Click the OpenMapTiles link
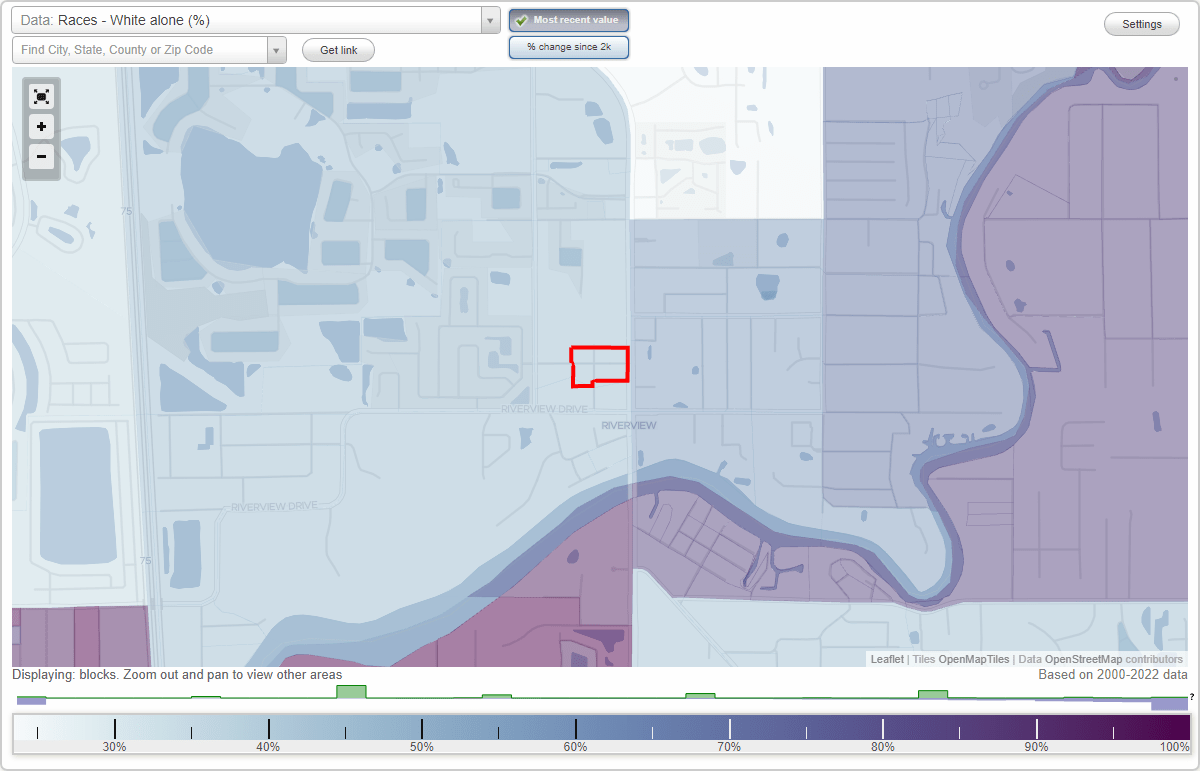Screen dimensions: 1200x771 (x=973, y=659)
